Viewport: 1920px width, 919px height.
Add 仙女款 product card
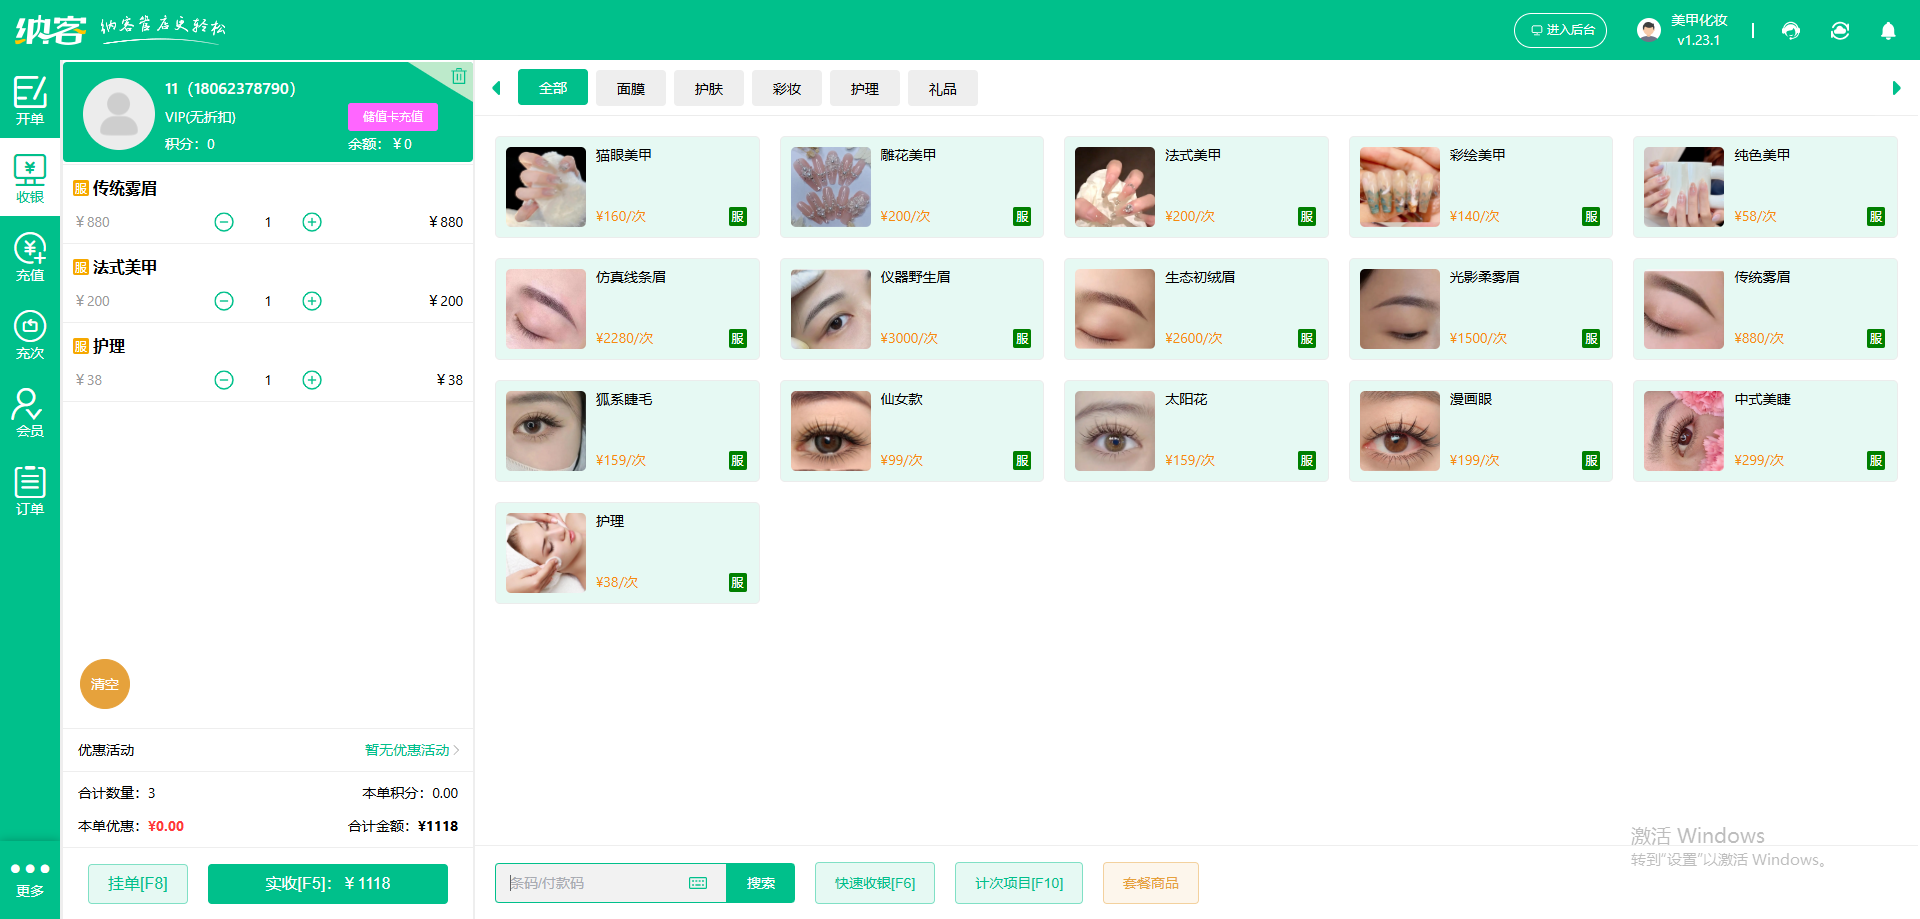(912, 431)
